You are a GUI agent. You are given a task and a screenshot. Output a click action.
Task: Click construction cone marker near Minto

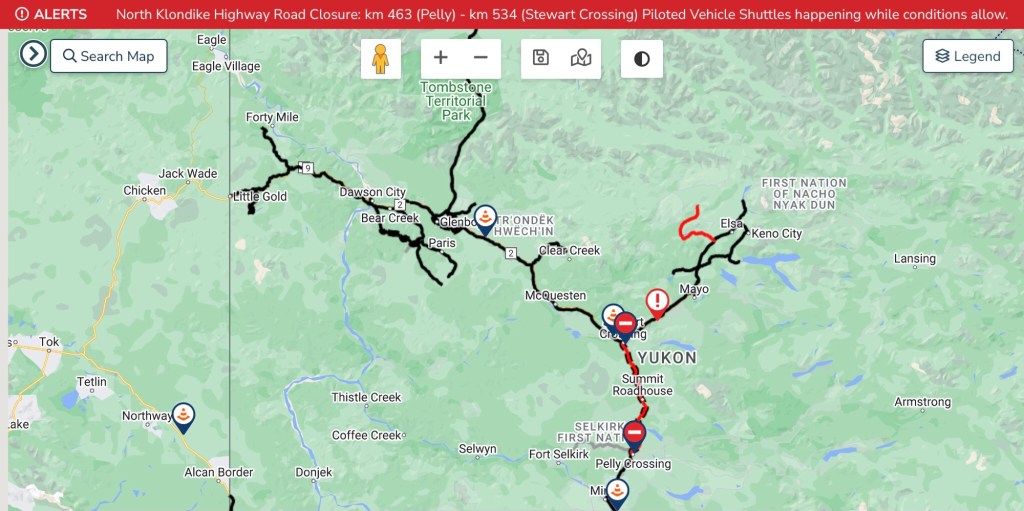(x=617, y=493)
